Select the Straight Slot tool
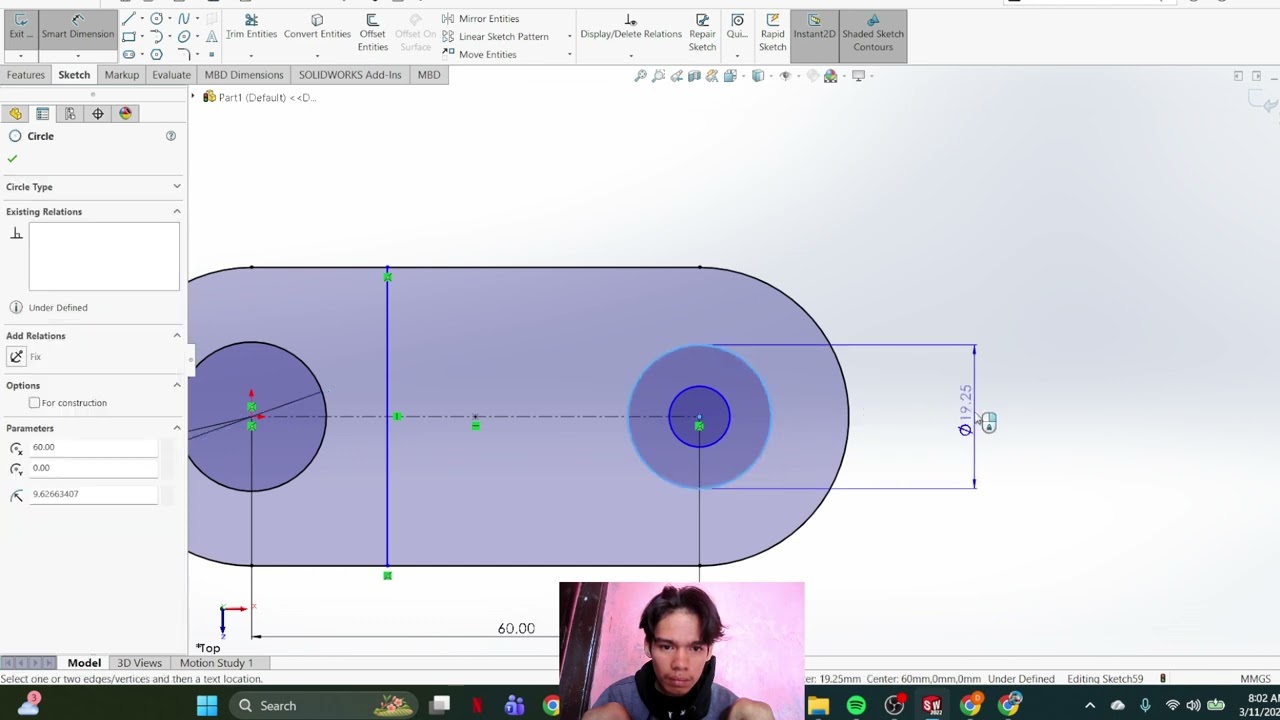The height and width of the screenshot is (720, 1280). [x=129, y=54]
